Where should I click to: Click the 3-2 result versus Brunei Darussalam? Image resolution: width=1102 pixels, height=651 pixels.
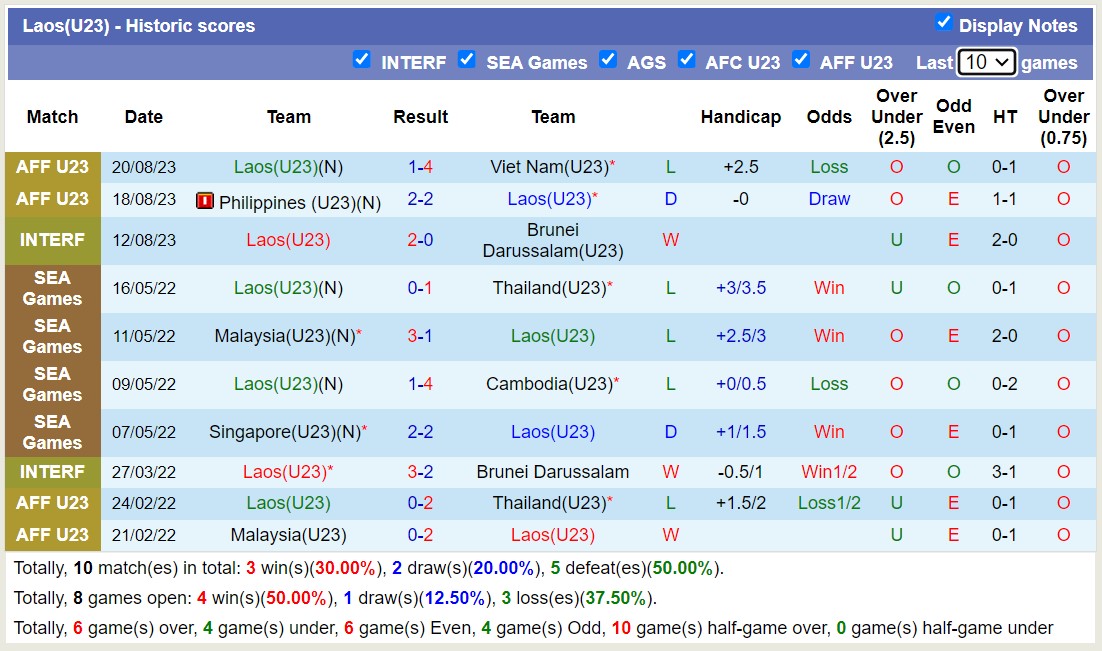pos(420,471)
